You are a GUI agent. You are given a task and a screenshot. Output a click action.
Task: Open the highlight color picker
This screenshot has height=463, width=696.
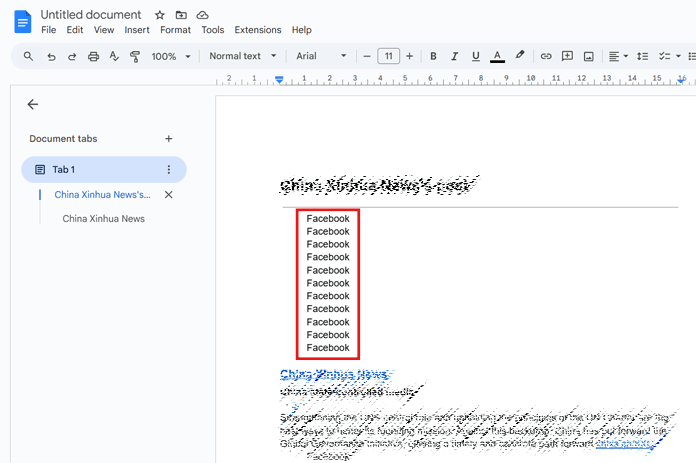[x=520, y=55]
